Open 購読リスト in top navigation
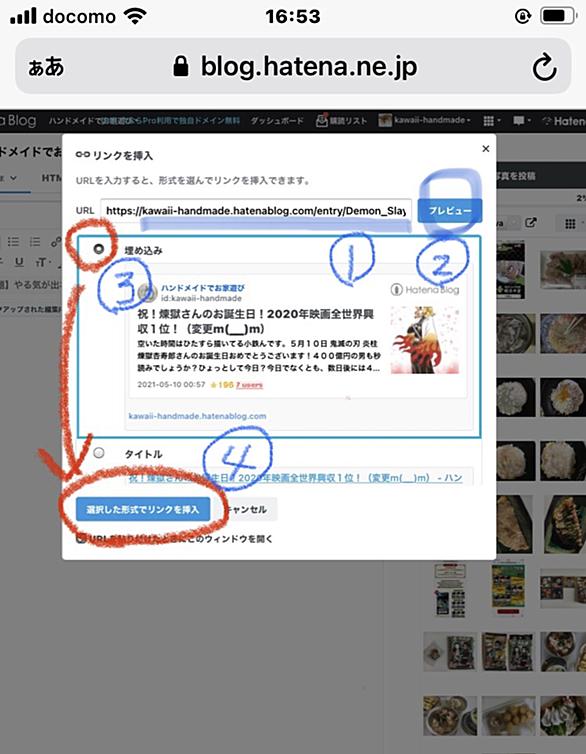Viewport: 586px width, 754px height. tap(341, 120)
